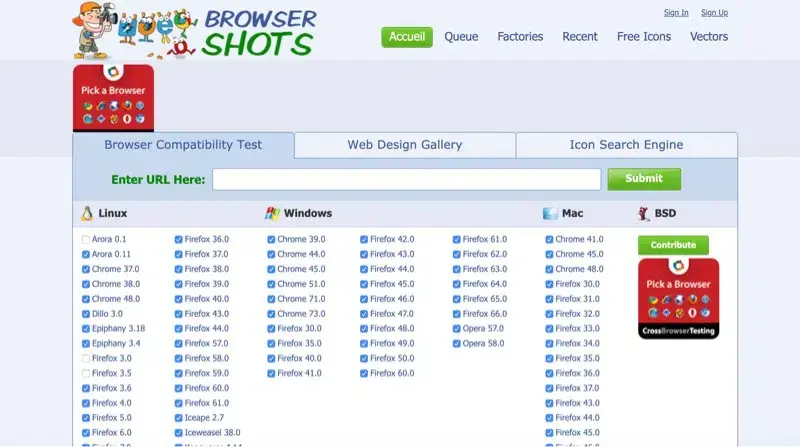
Task: Open the Vectors page
Action: click(709, 37)
